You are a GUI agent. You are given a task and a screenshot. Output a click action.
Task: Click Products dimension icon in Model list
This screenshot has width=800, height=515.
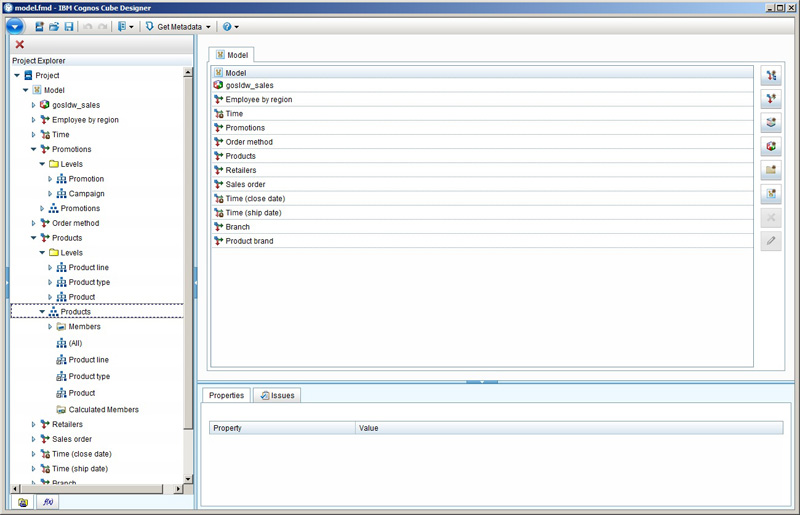(218, 156)
